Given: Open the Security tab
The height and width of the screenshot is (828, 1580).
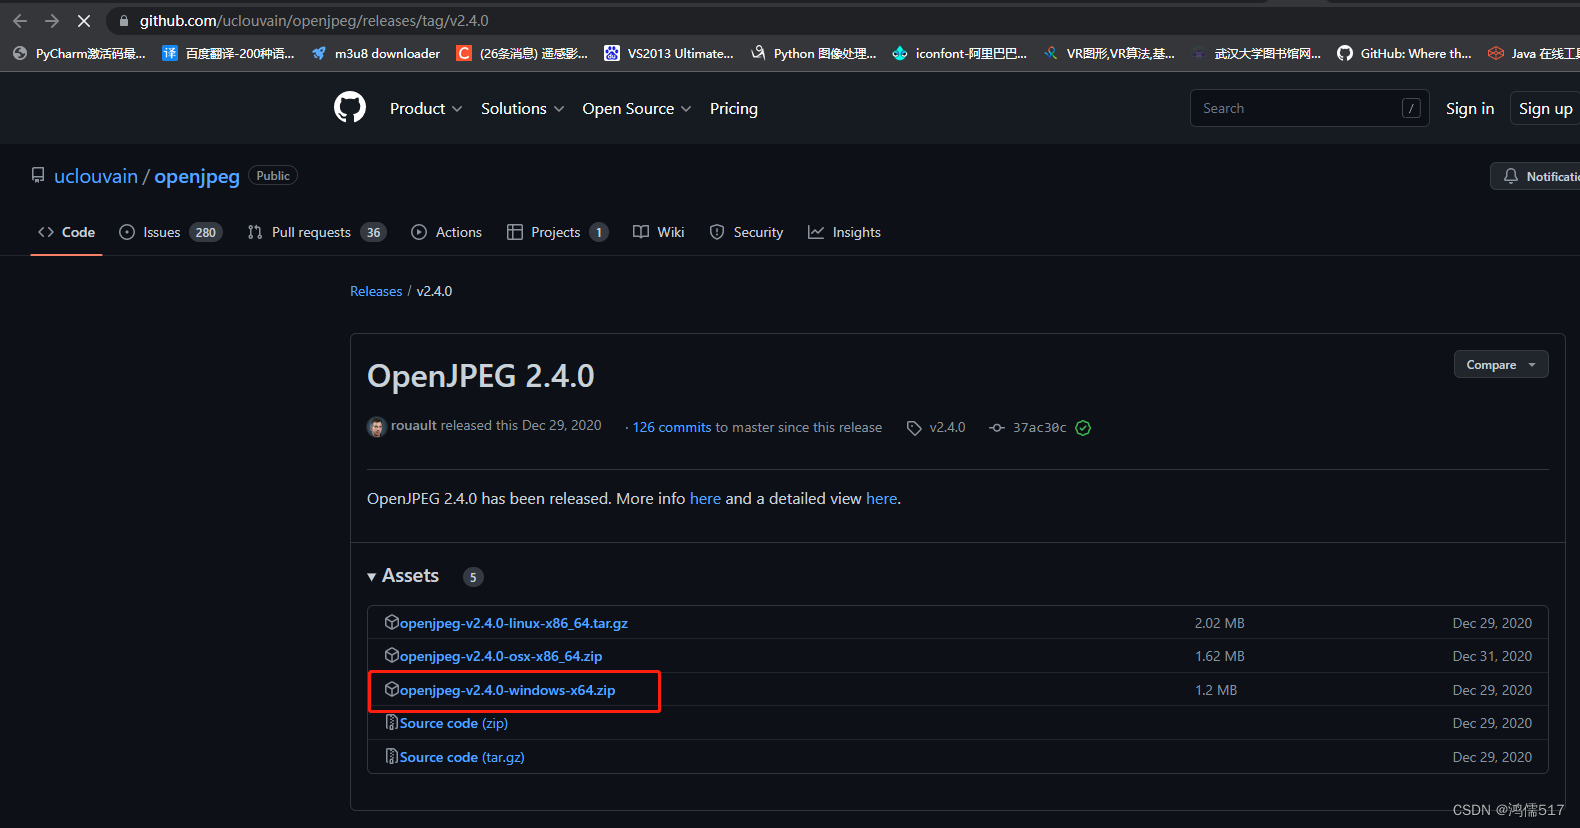Looking at the screenshot, I should (746, 232).
